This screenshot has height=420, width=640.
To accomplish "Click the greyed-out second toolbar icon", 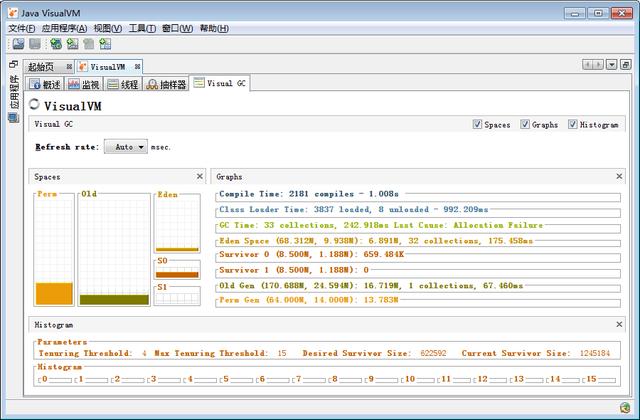I will pyautogui.click(x=35, y=44).
